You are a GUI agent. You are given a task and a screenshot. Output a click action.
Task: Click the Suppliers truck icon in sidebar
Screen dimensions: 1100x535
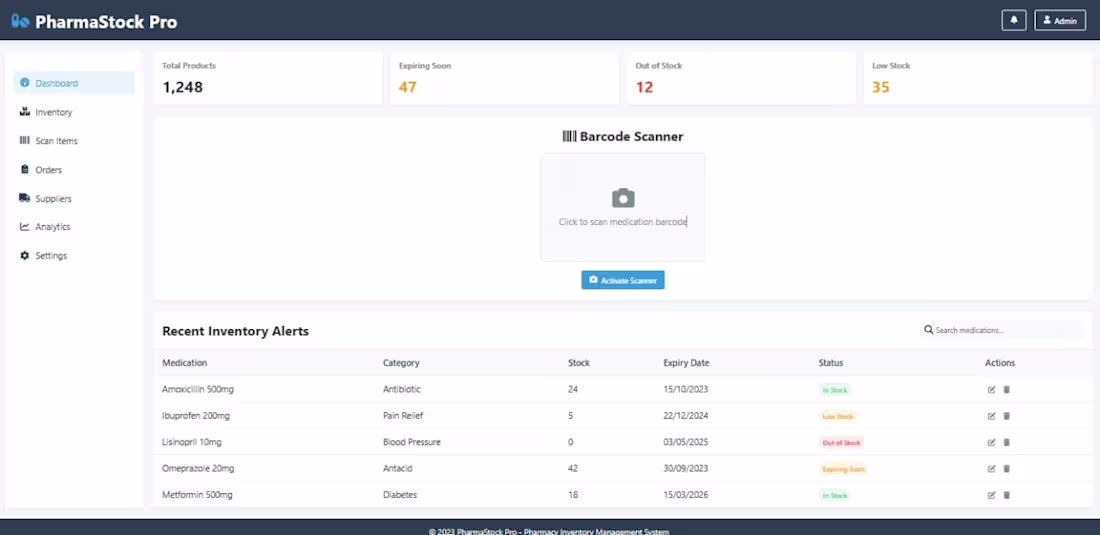[25, 198]
